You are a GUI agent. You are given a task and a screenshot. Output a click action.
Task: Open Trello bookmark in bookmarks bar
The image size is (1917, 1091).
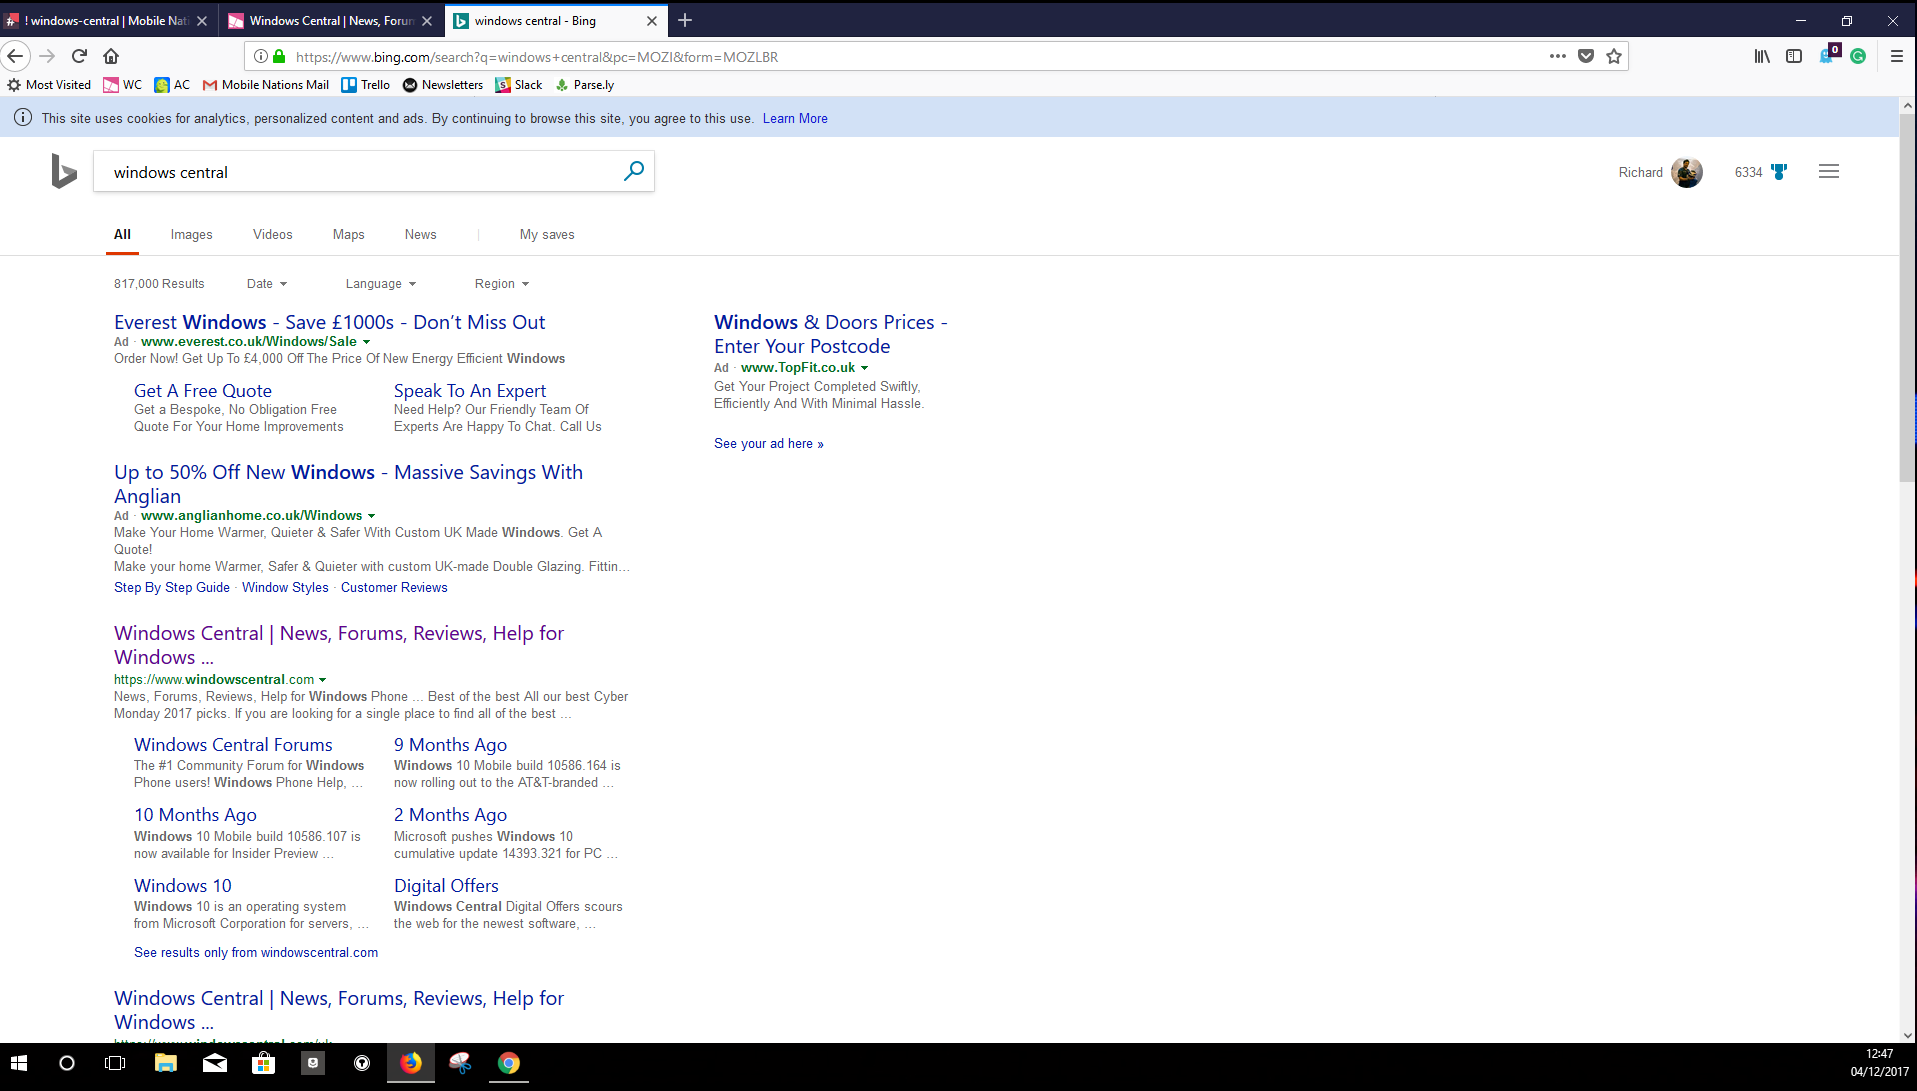tap(366, 85)
